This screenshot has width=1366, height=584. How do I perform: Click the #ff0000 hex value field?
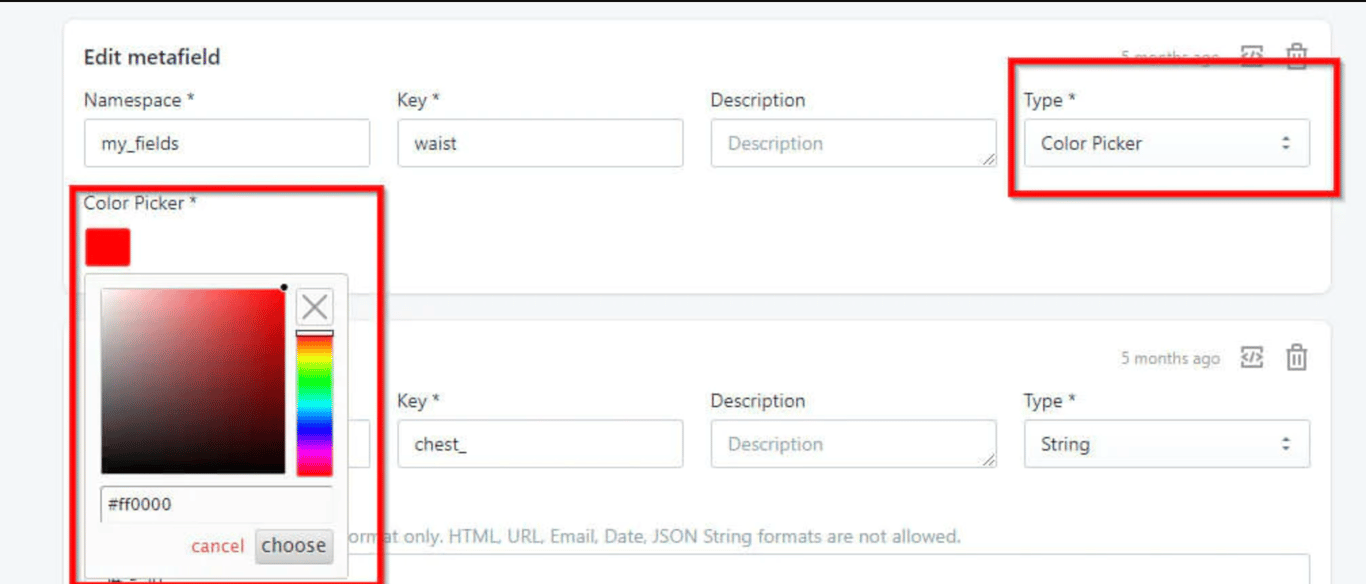pyautogui.click(x=216, y=504)
